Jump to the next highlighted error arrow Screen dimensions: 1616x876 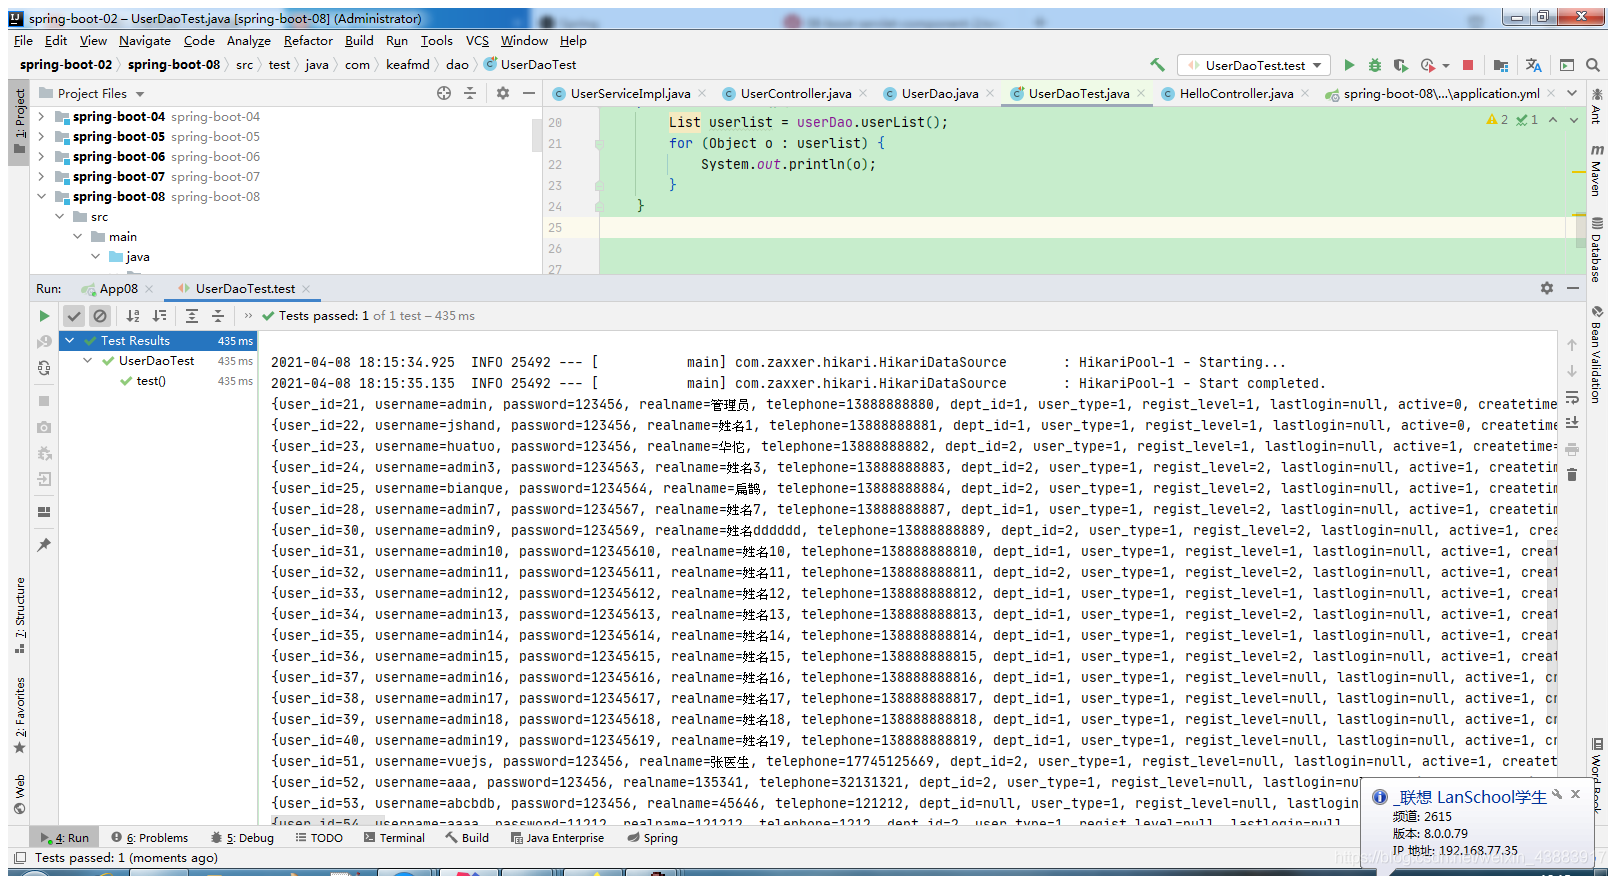(1574, 120)
